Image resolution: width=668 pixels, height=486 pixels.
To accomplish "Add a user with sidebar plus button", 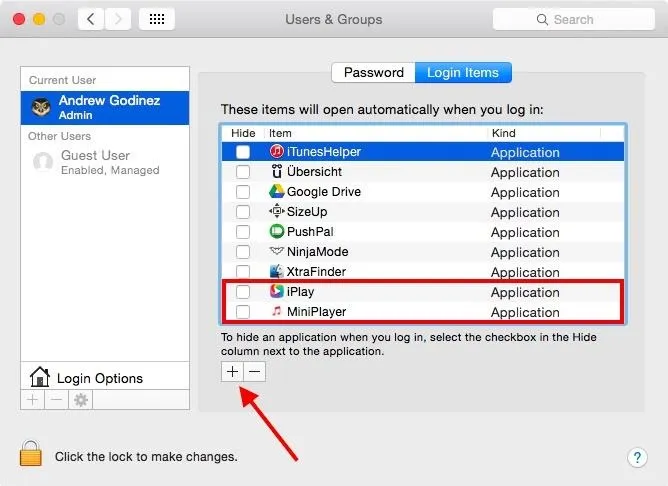I will click(x=33, y=400).
